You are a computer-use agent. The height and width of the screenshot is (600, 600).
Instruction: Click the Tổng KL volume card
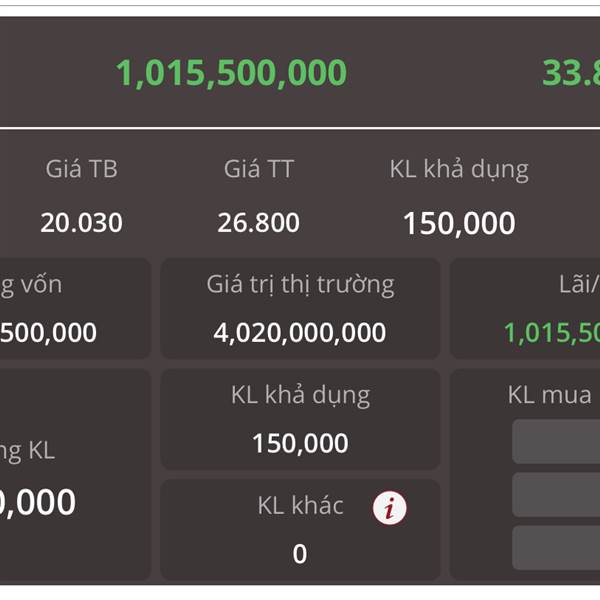pyautogui.click(x=75, y=474)
